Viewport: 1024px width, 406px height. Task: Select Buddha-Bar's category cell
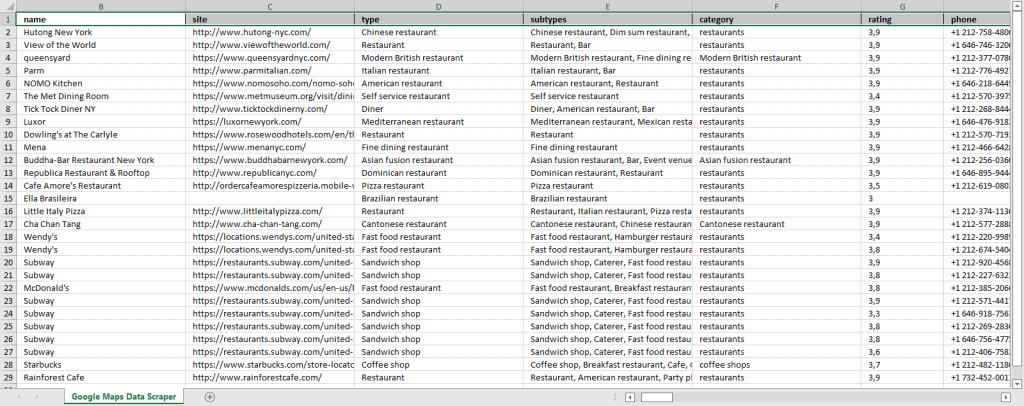(777, 160)
